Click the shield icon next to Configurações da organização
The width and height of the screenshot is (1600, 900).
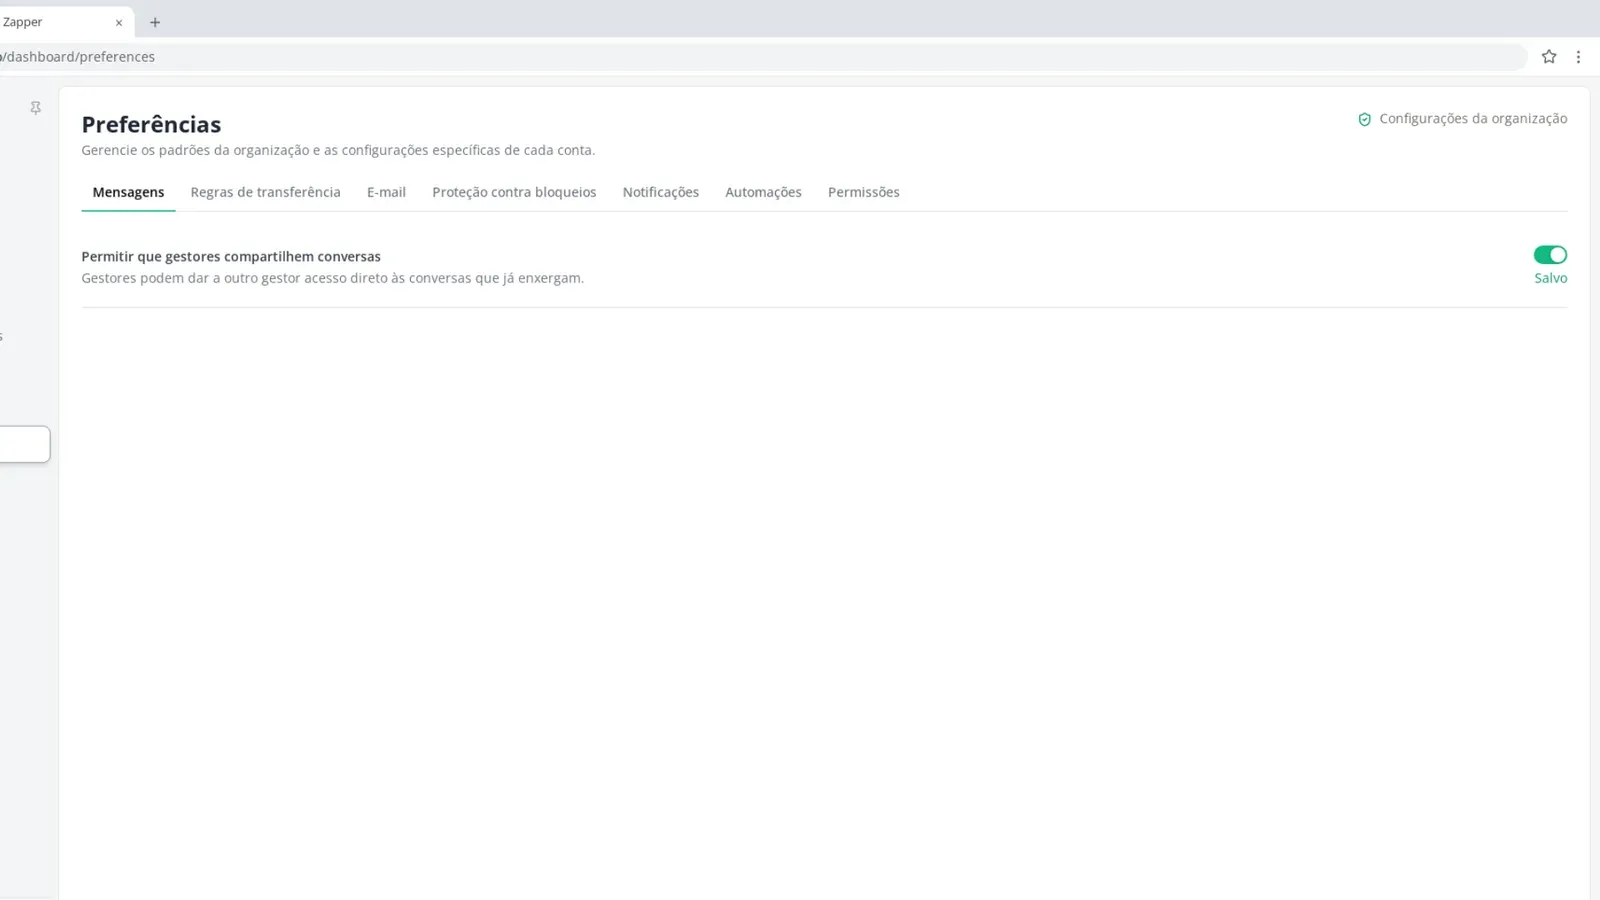click(x=1364, y=119)
